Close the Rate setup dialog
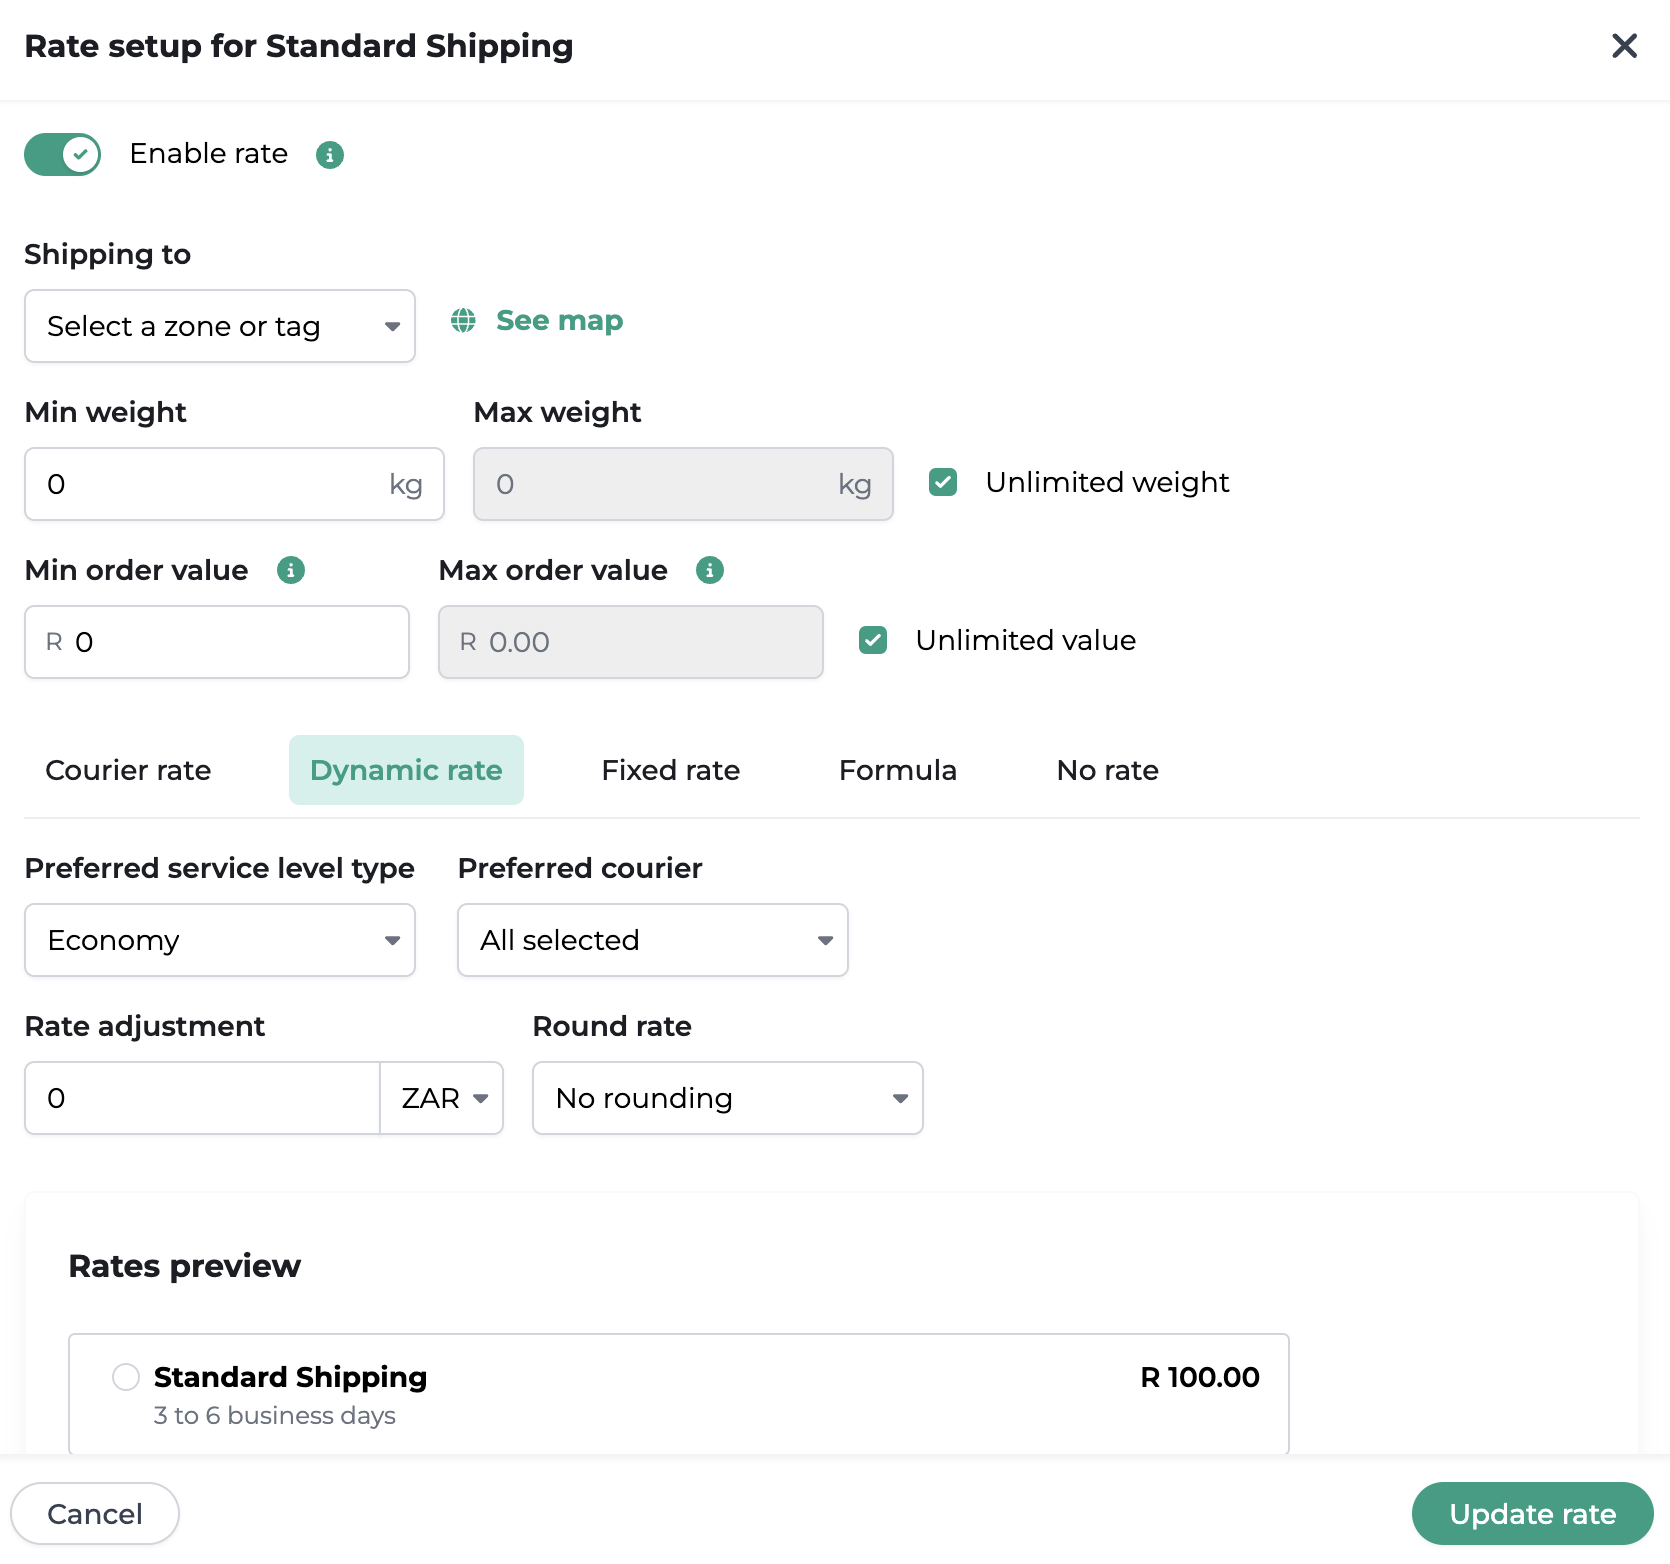 click(1624, 46)
